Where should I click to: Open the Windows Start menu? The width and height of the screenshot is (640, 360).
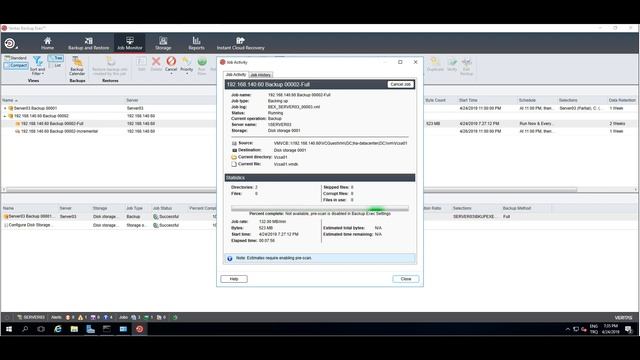tap(9, 329)
